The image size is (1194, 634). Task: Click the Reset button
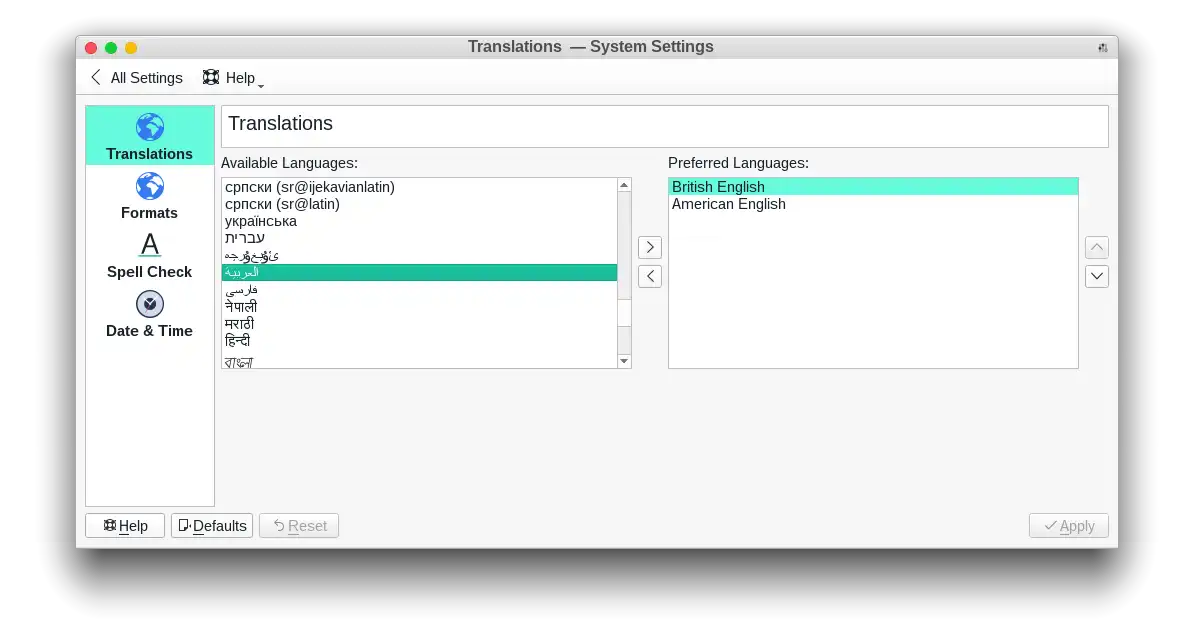(298, 526)
